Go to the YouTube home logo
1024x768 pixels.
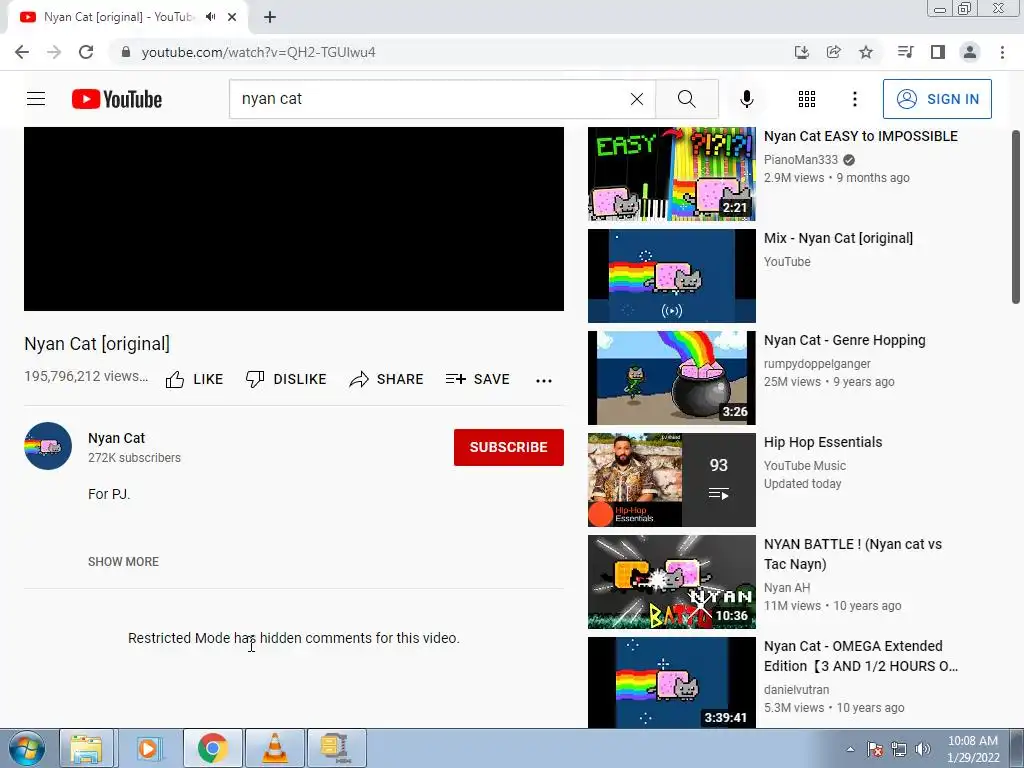[117, 99]
